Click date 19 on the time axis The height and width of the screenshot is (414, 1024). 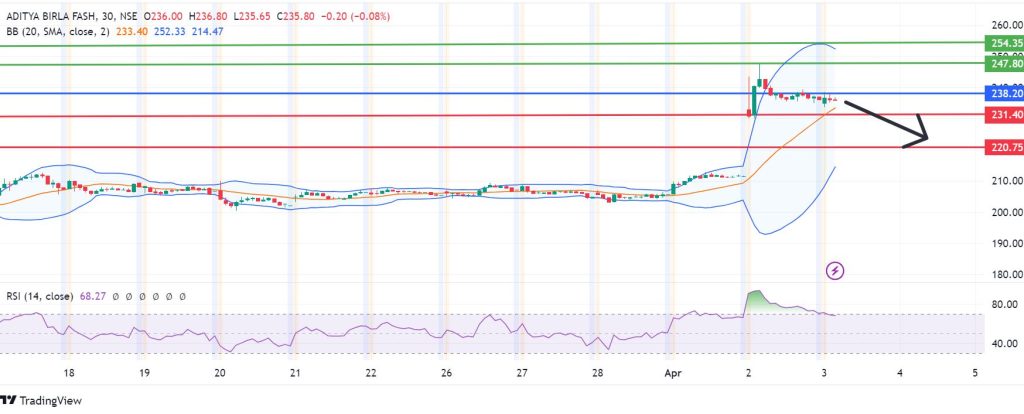point(145,373)
